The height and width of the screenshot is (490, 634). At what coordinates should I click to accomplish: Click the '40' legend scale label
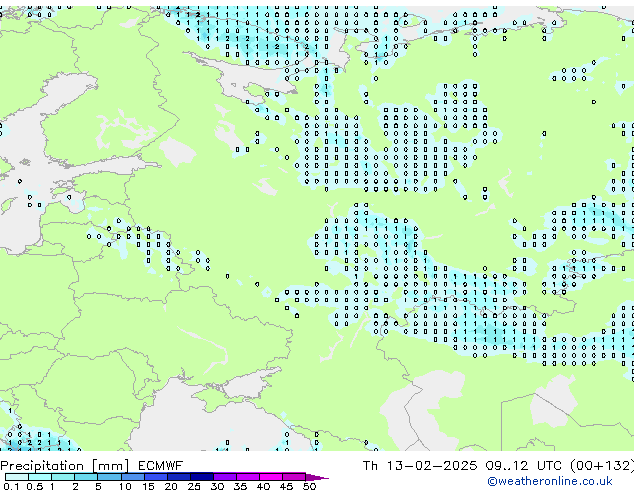click(x=263, y=486)
